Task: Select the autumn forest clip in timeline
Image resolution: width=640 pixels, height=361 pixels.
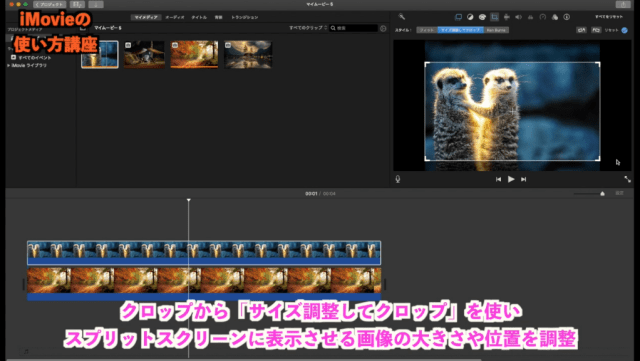Action: [x=204, y=284]
